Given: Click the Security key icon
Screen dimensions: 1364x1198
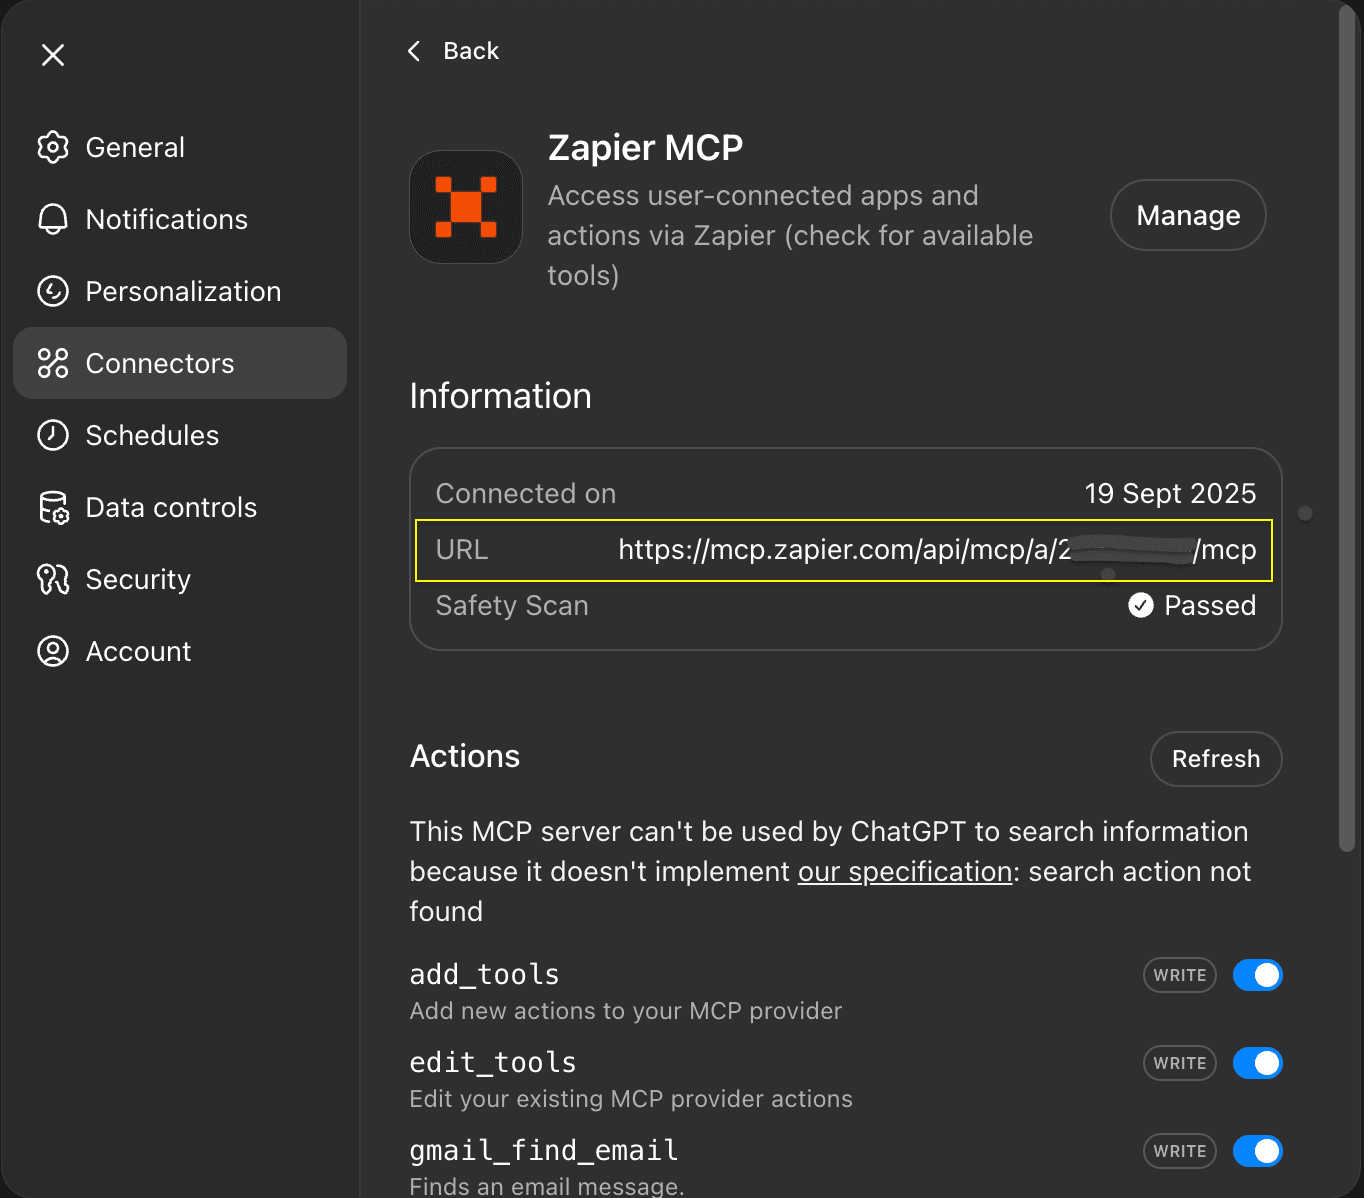Looking at the screenshot, I should pyautogui.click(x=53, y=579).
